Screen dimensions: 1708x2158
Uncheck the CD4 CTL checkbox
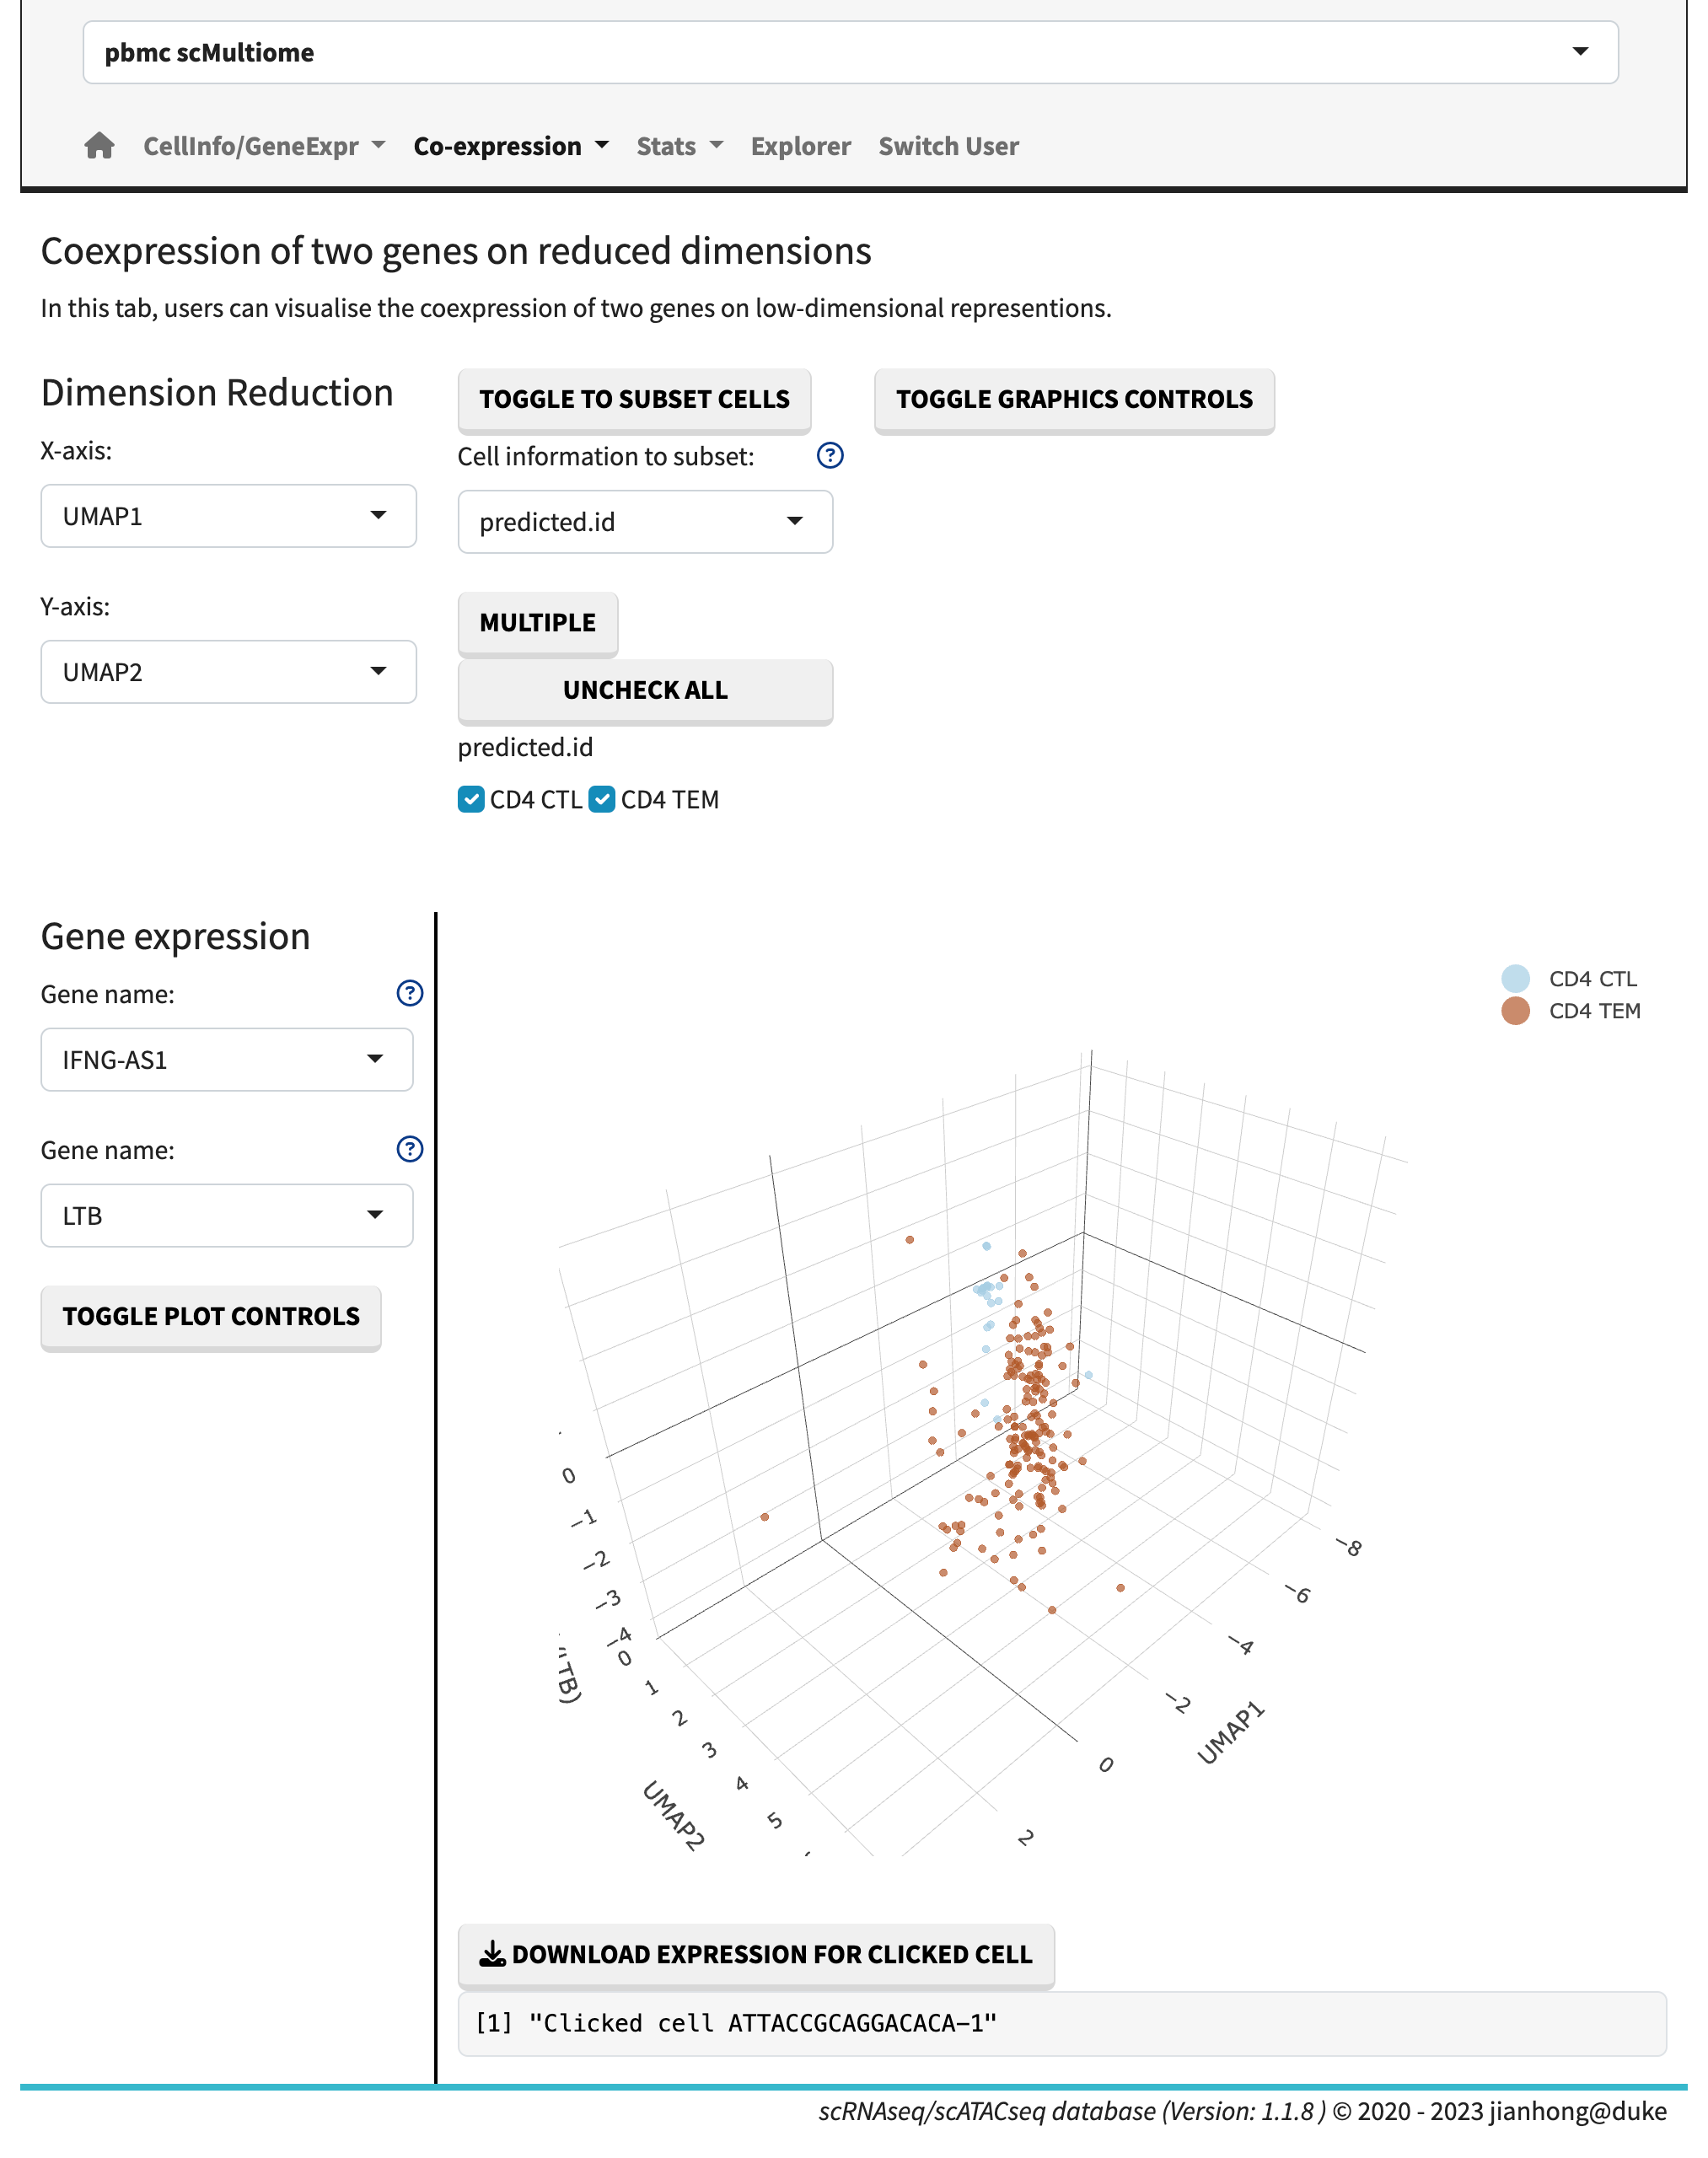coord(471,799)
